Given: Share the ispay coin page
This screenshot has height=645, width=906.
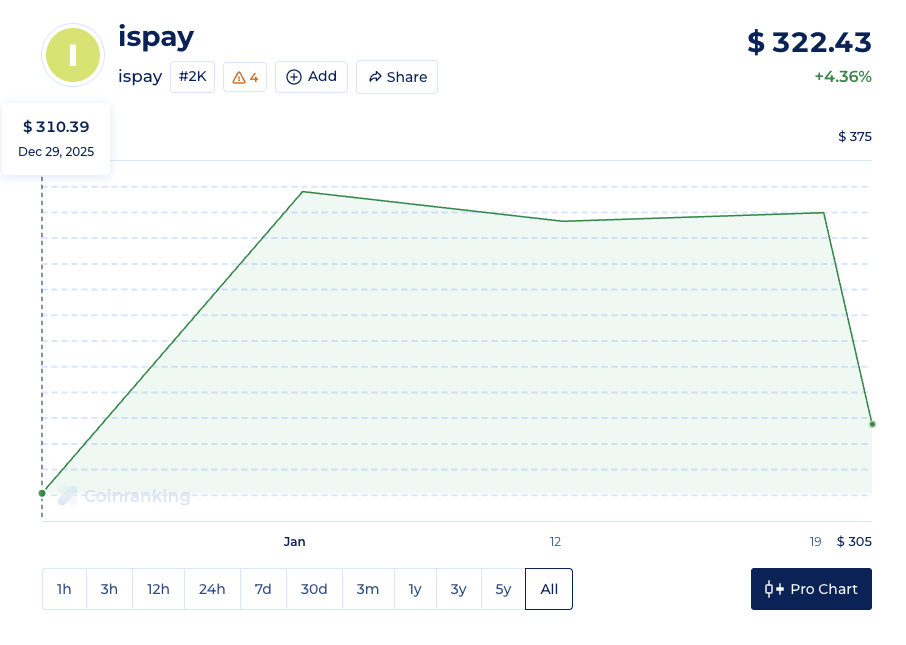Looking at the screenshot, I should pos(397,77).
